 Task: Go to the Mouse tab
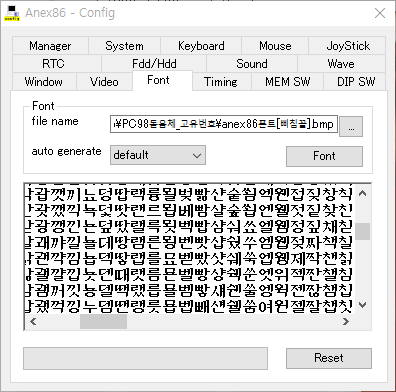tap(275, 46)
